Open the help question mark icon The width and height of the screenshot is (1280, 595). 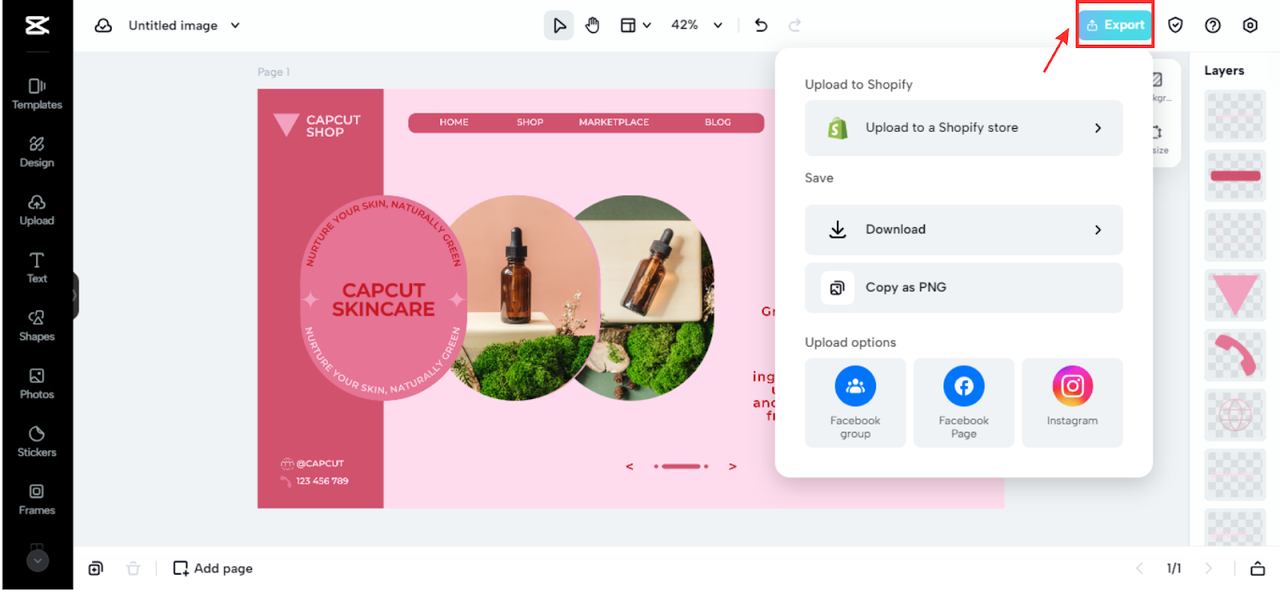click(1213, 25)
